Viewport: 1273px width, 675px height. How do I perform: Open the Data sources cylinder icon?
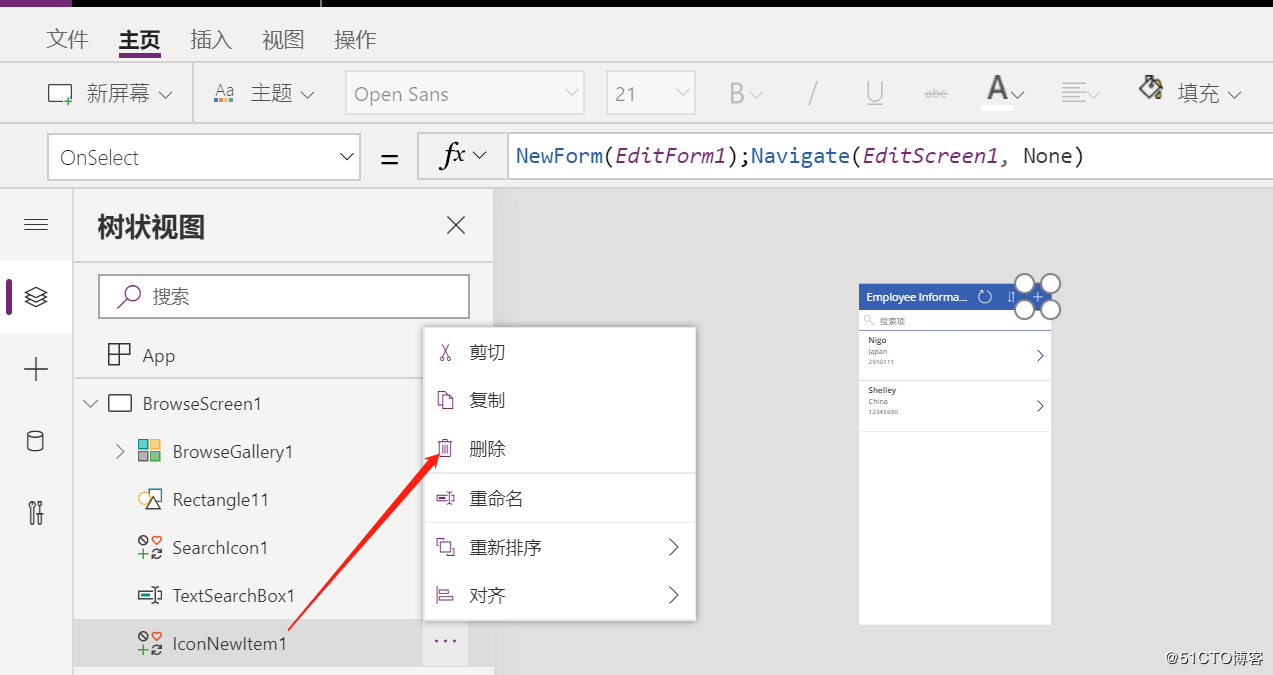(35, 441)
